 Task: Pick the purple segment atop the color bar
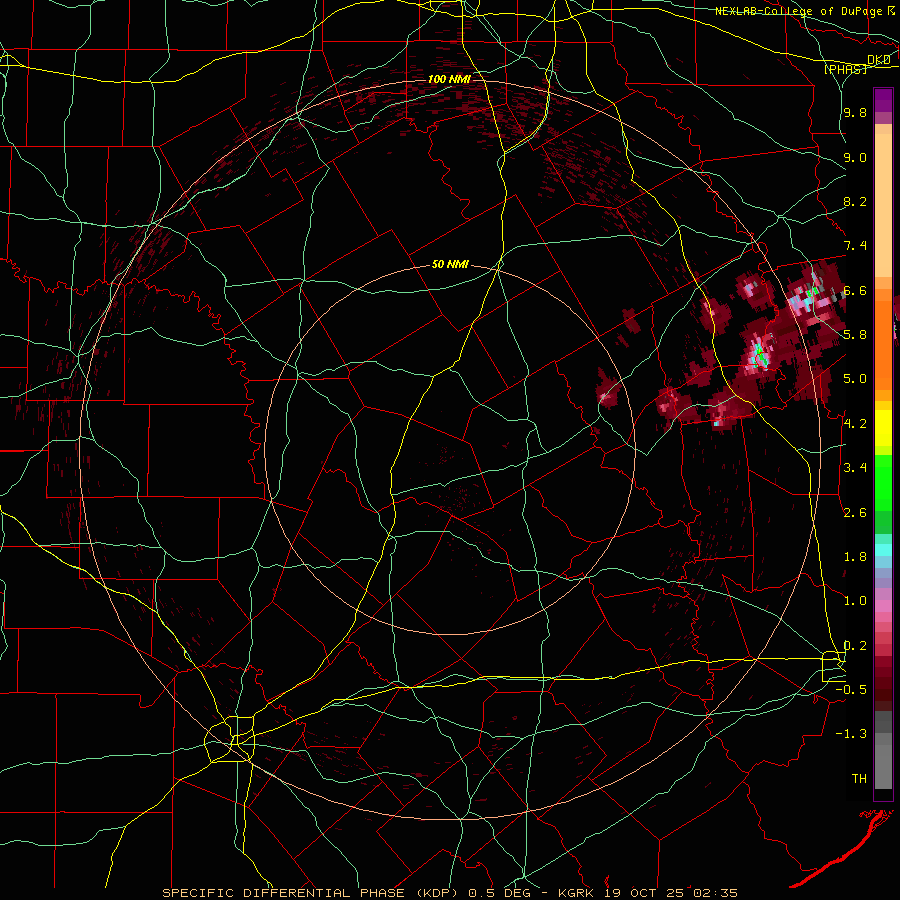coord(883,100)
